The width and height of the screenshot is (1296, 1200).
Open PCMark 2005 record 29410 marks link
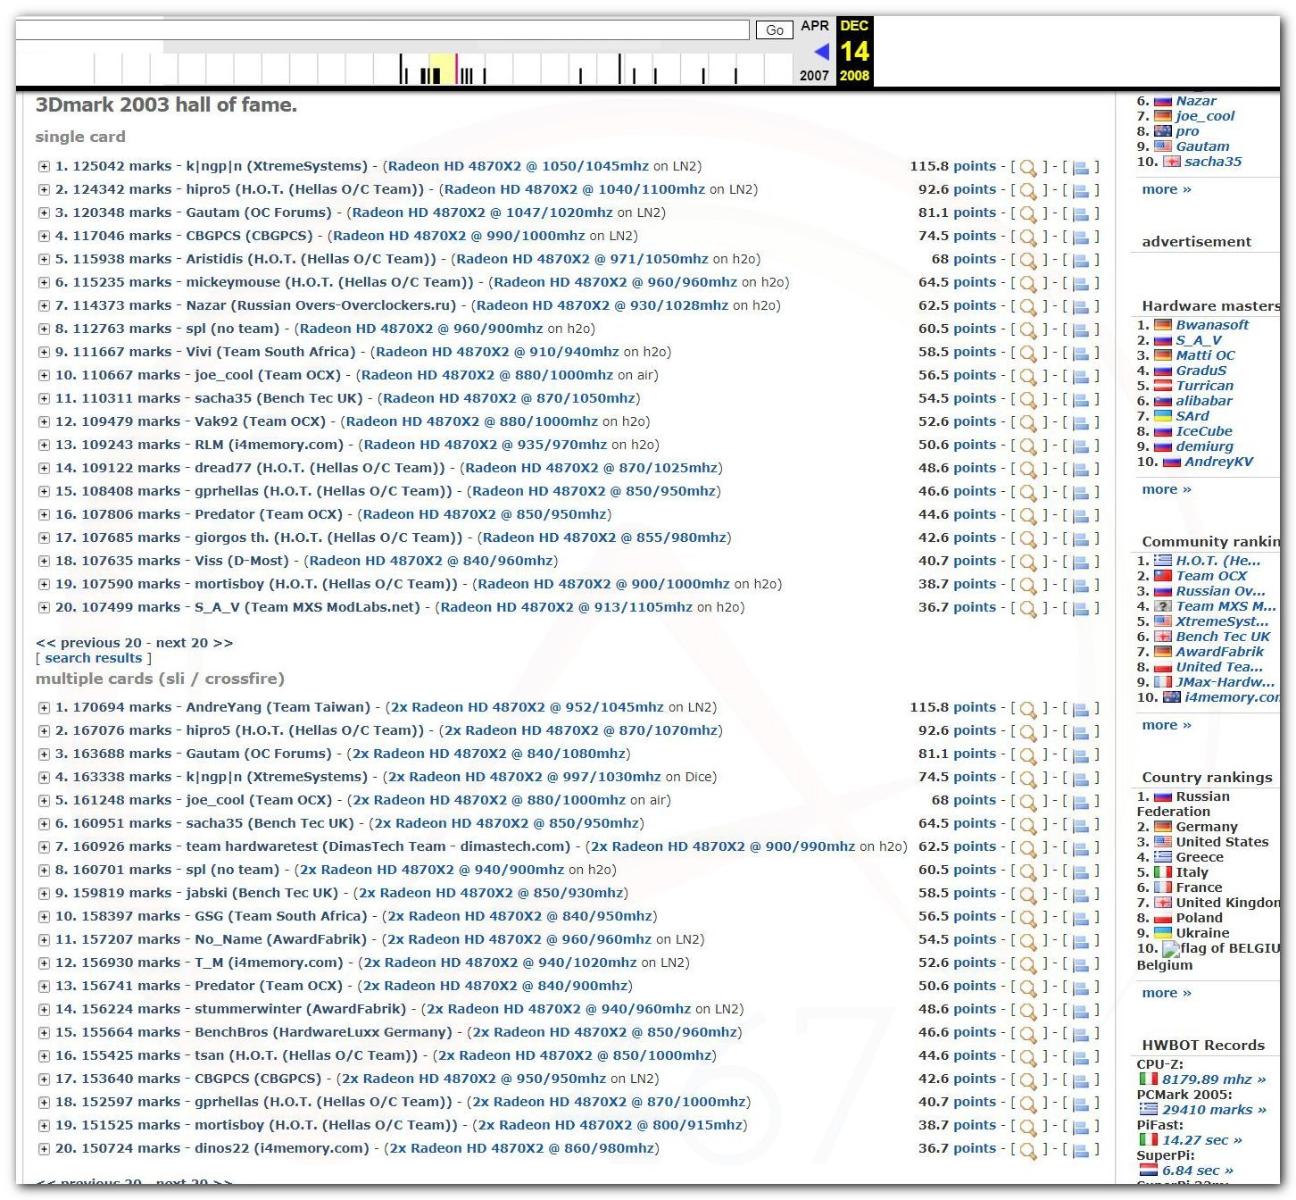(1213, 1110)
